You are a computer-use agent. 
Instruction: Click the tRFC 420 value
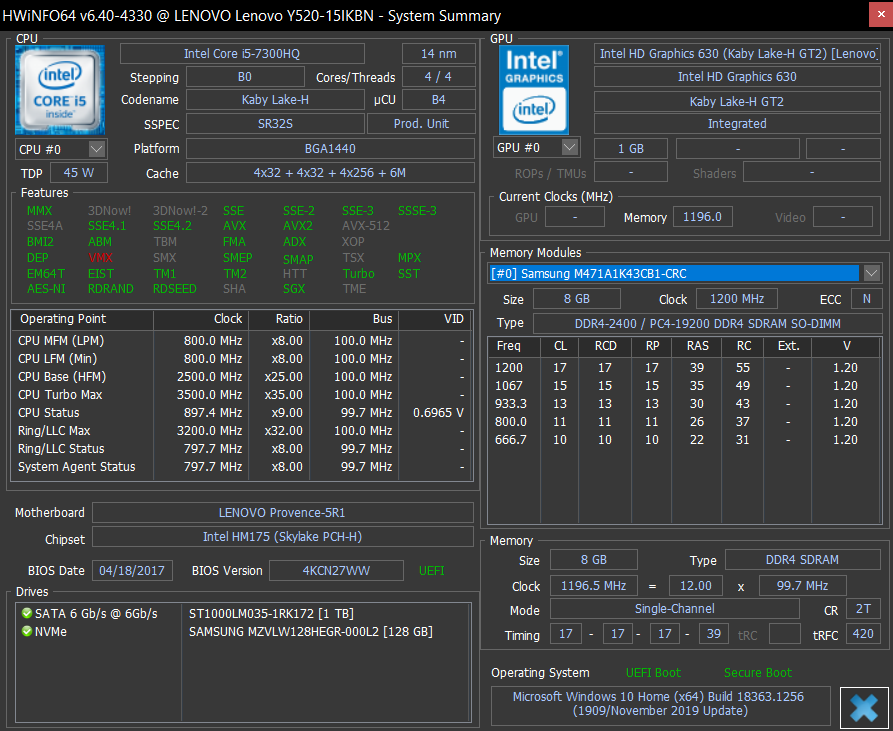[x=863, y=634]
